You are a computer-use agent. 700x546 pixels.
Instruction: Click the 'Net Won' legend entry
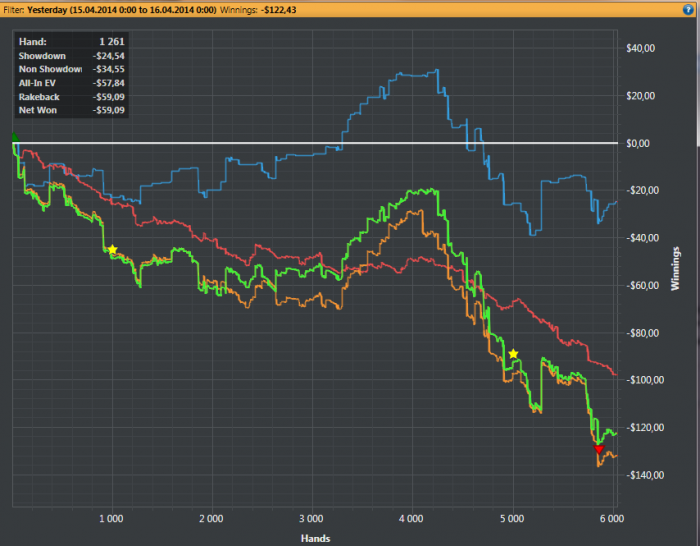[x=38, y=110]
